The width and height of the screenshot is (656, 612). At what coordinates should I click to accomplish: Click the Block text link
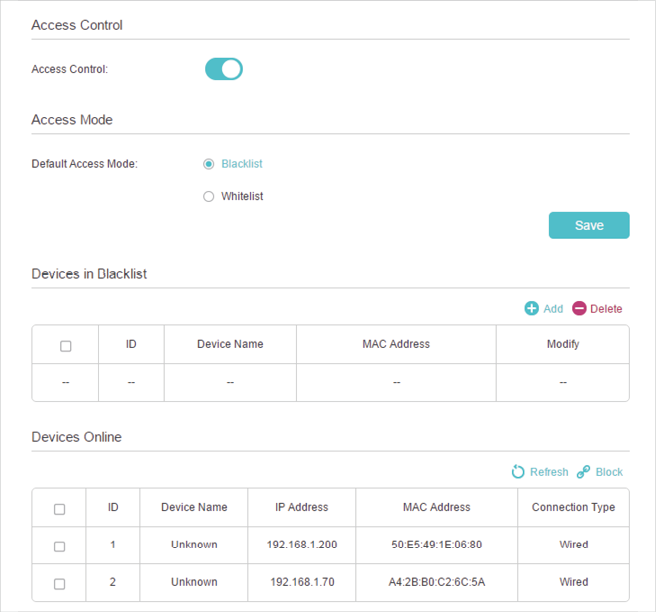click(x=609, y=472)
